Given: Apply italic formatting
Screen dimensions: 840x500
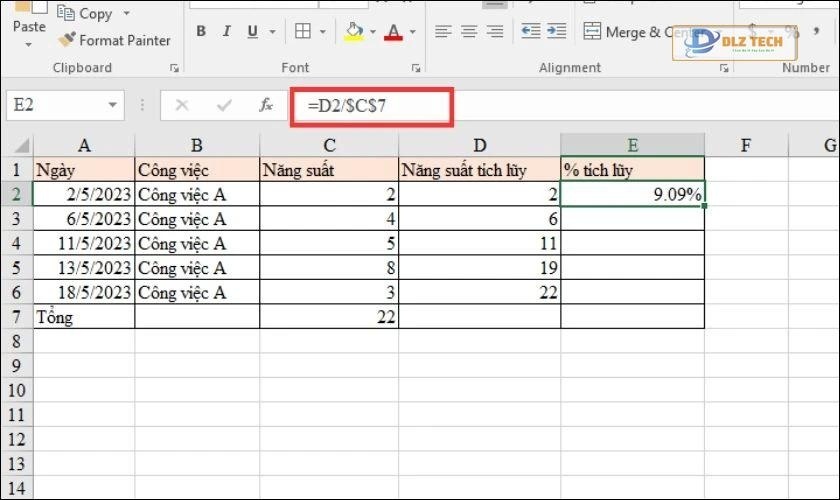Looking at the screenshot, I should tap(227, 32).
